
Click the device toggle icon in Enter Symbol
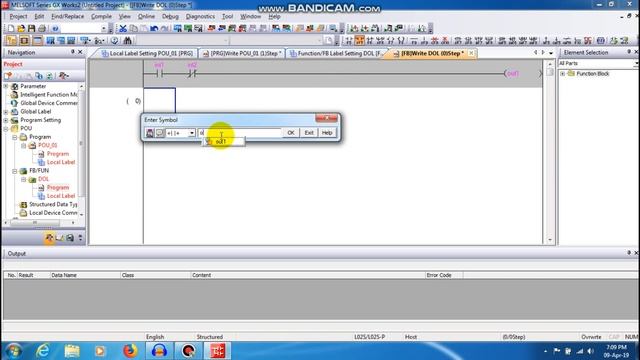click(150, 133)
